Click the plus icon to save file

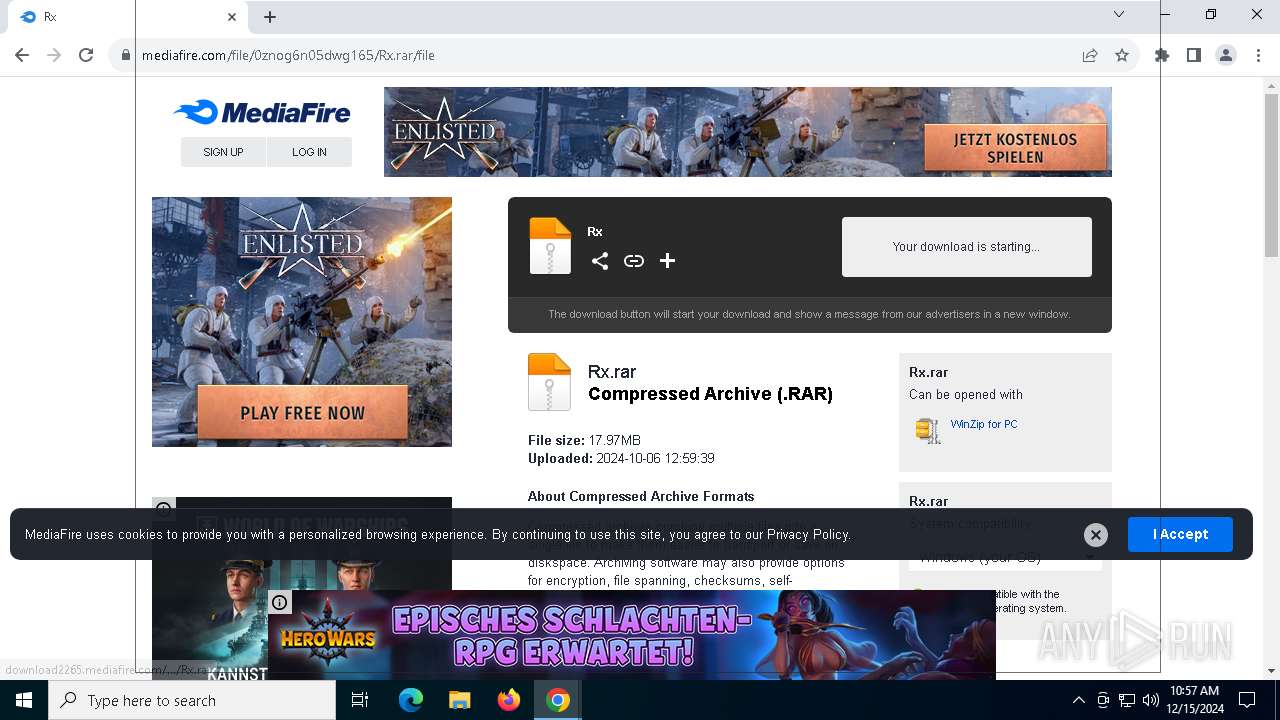[668, 261]
